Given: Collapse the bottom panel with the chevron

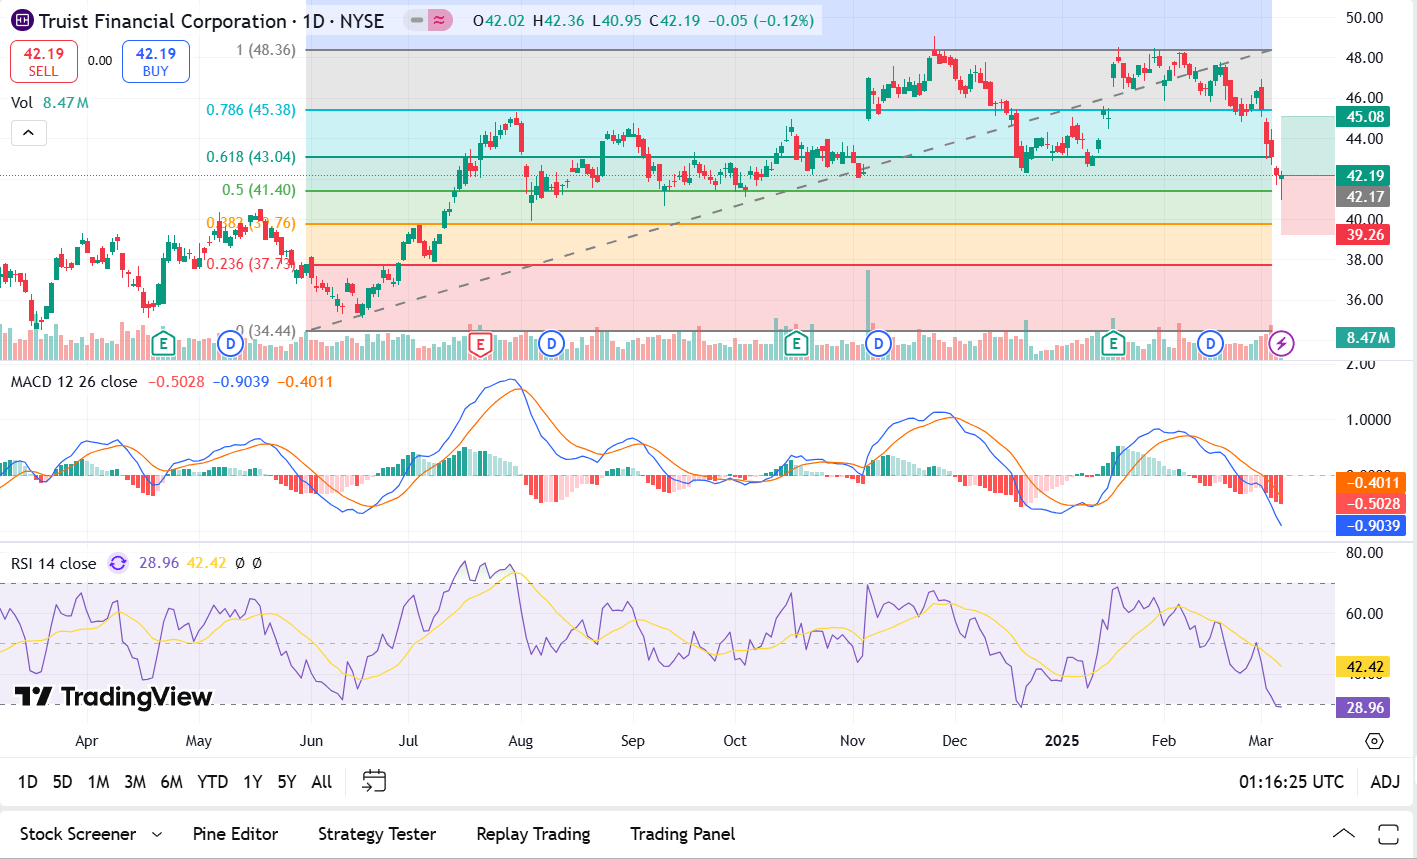Looking at the screenshot, I should [x=1343, y=834].
